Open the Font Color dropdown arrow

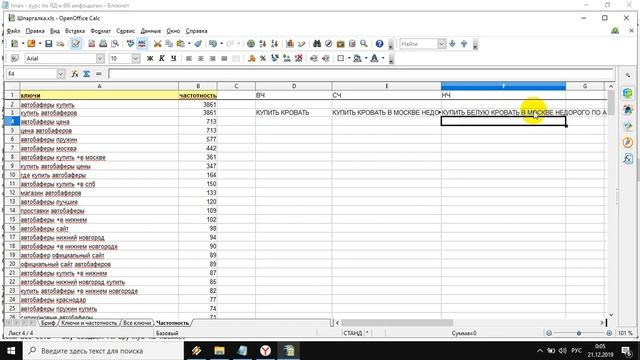(x=383, y=58)
